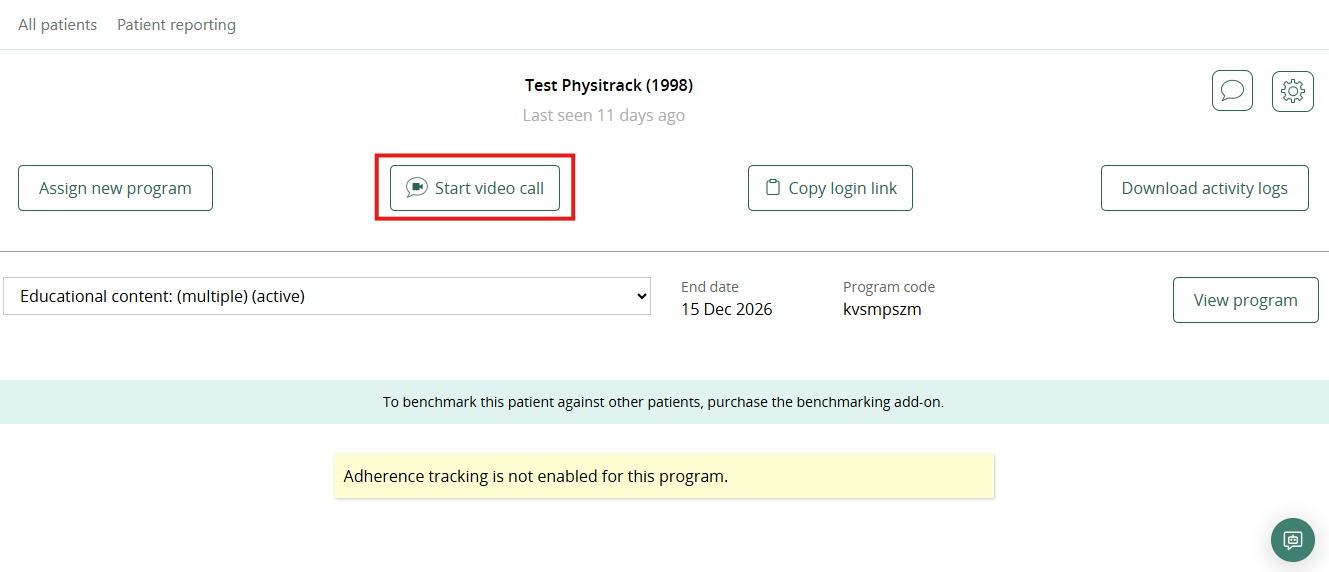Open the support chatbot bubble

click(x=1293, y=540)
